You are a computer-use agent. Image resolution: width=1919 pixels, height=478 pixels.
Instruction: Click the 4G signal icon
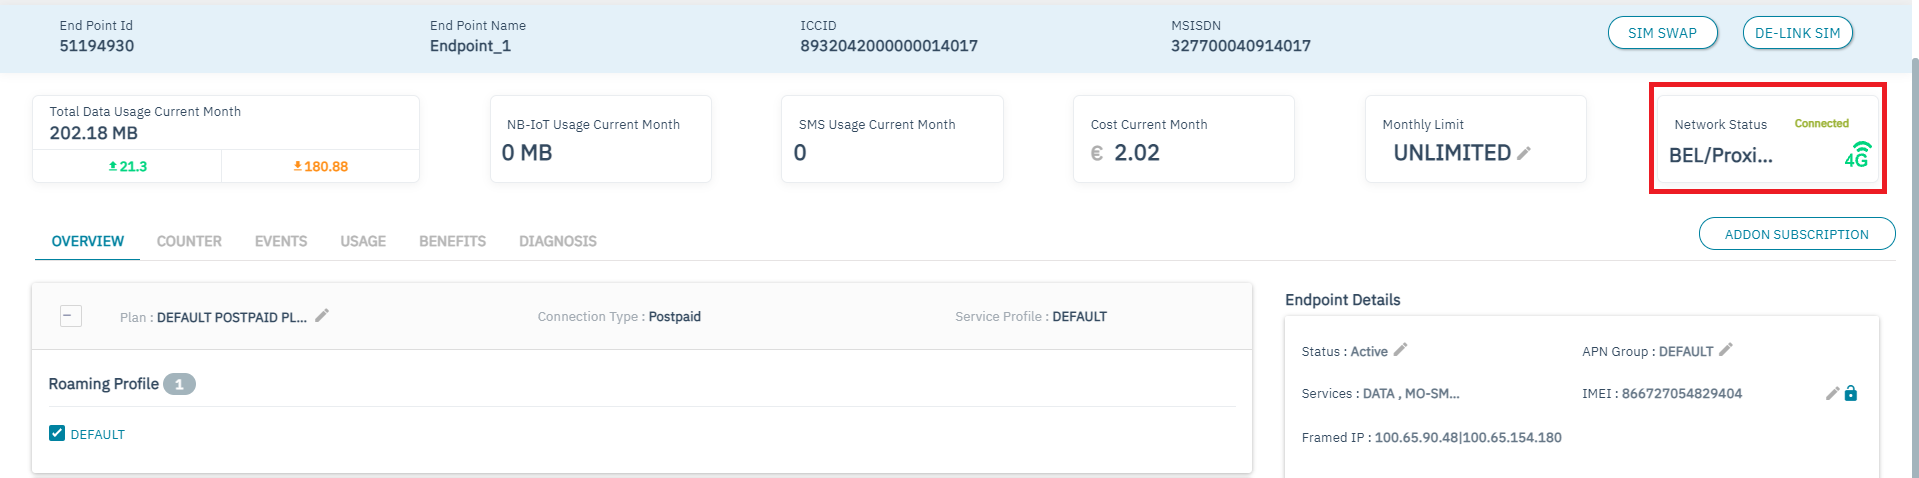pyautogui.click(x=1857, y=155)
